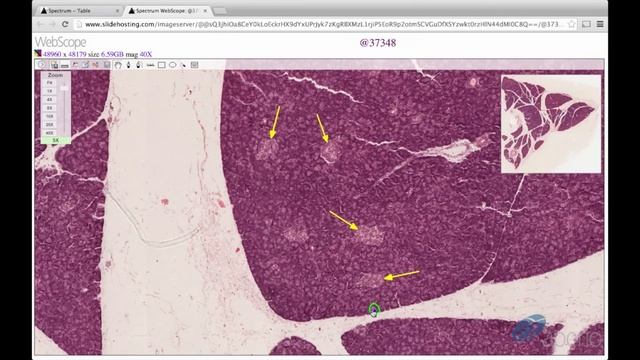The image size is (640, 360).
Task: Click the WebScope image info icon near dimensions
Action: [38, 53]
